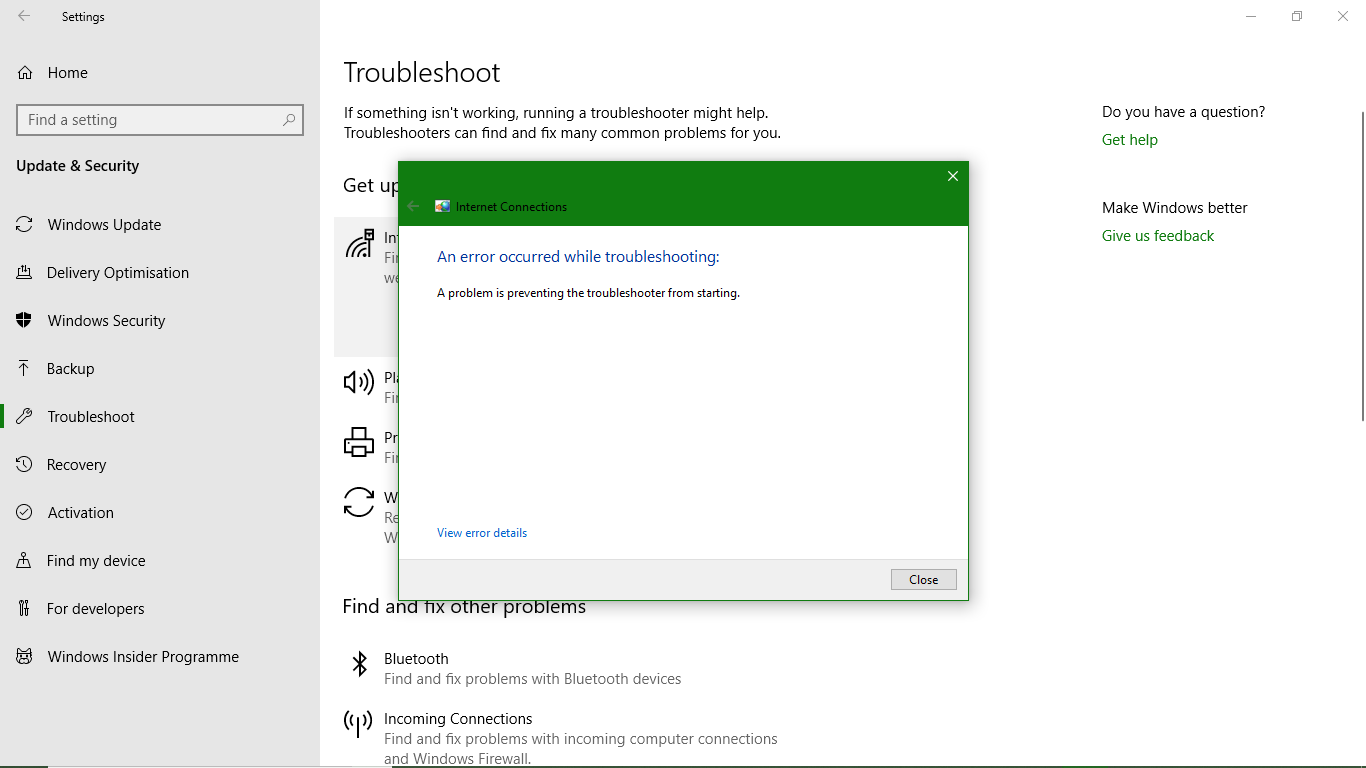Image resolution: width=1366 pixels, height=768 pixels.
Task: Click the Close button in dialog
Action: point(924,580)
